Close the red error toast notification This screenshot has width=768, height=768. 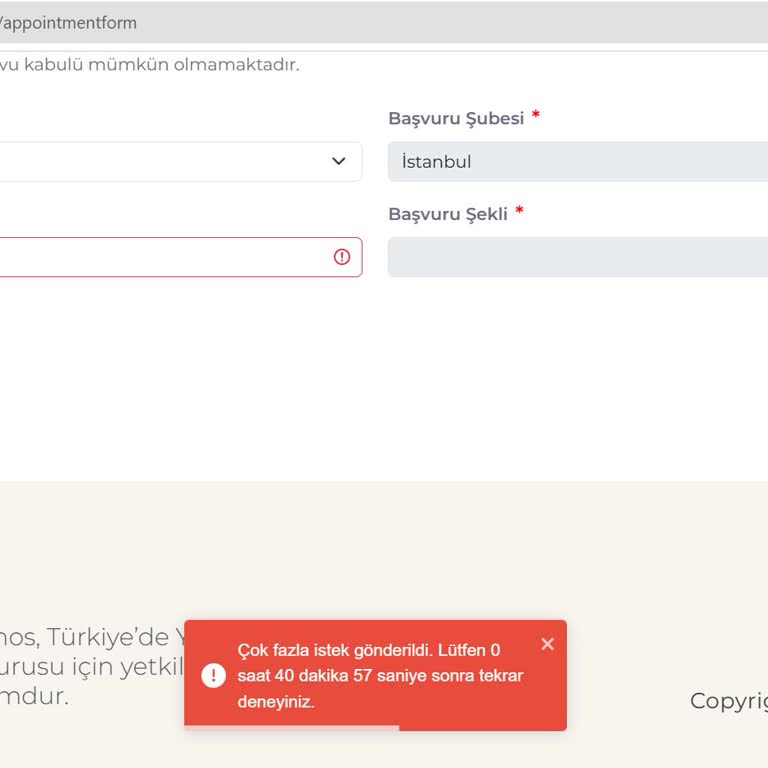point(547,644)
